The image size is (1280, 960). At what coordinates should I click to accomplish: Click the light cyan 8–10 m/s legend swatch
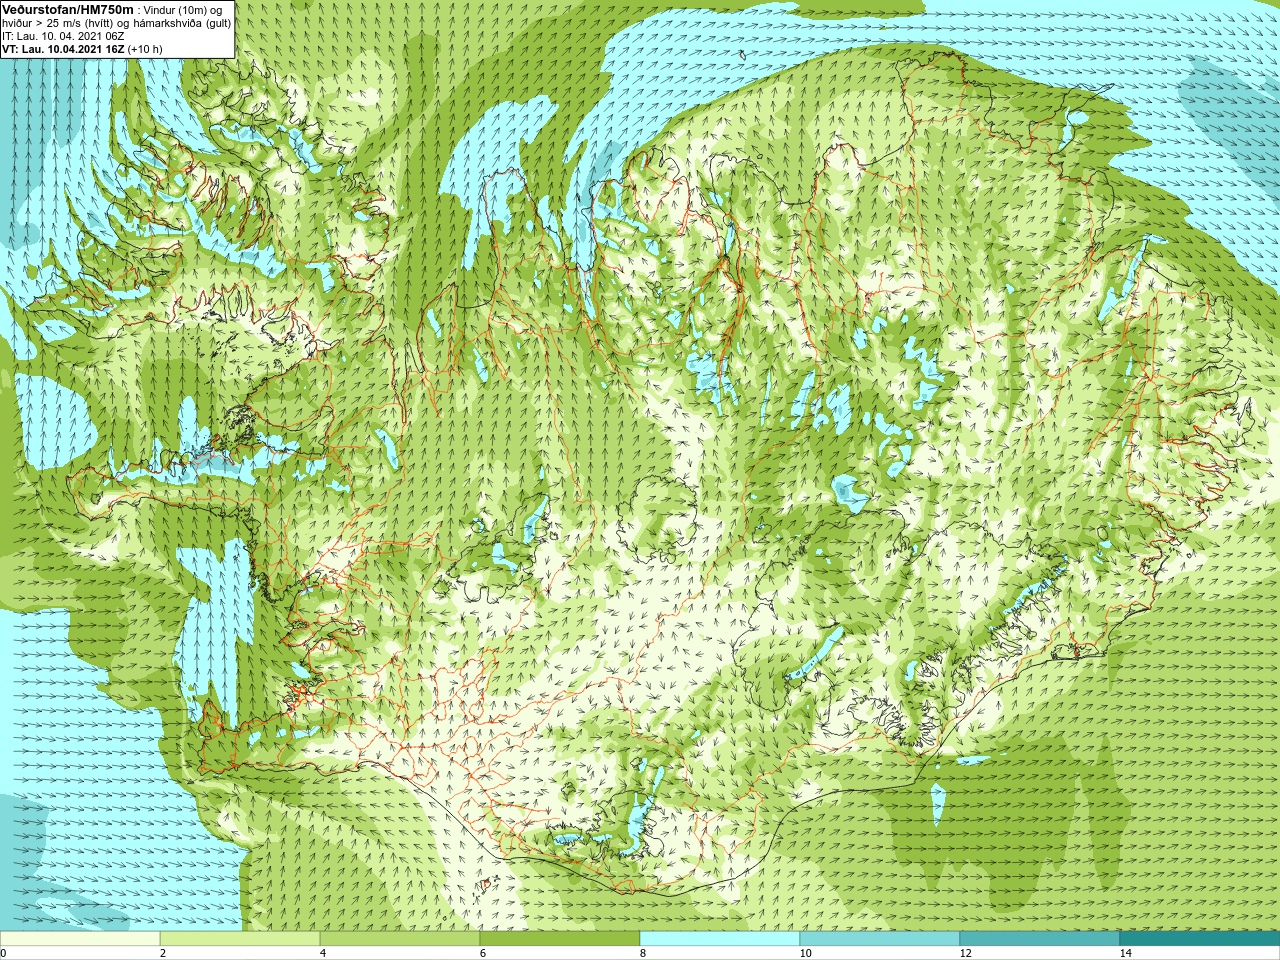[x=720, y=938]
